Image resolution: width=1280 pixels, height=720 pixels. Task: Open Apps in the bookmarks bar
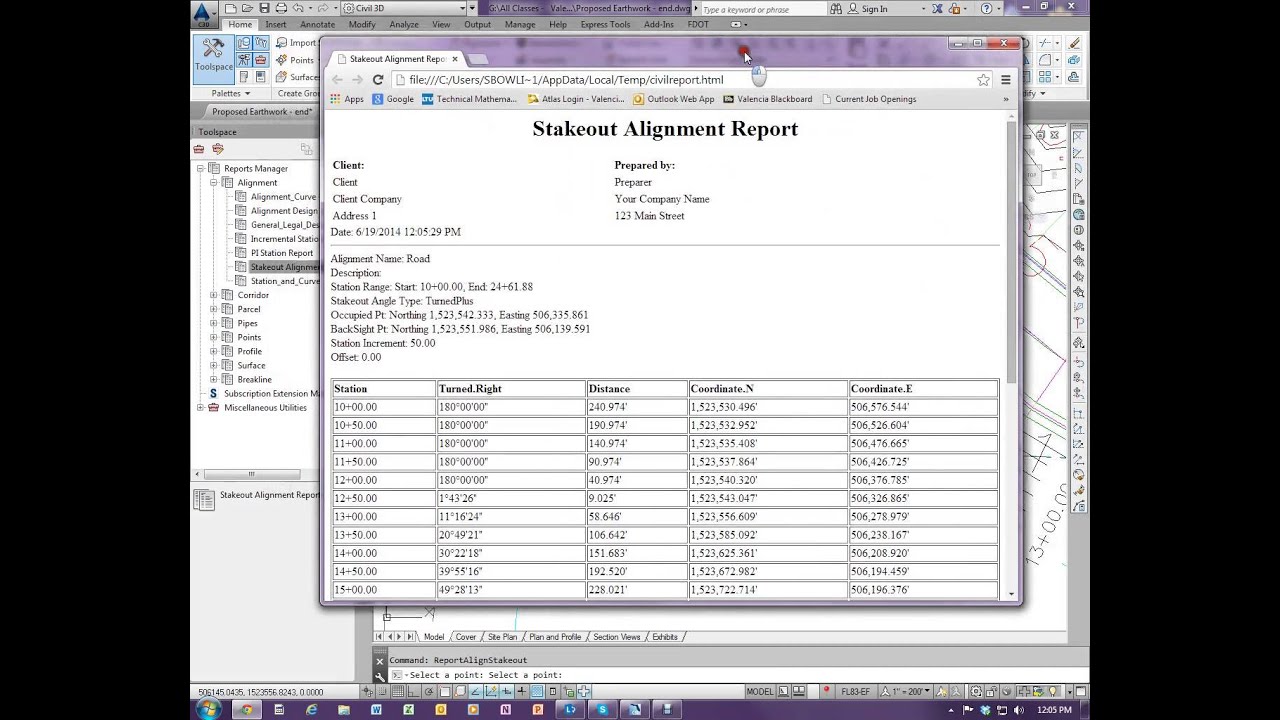[x=347, y=99]
